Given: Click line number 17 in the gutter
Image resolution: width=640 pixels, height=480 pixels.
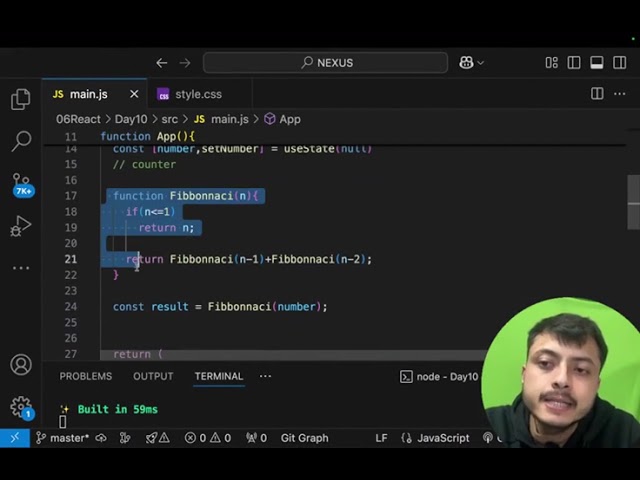Looking at the screenshot, I should pyautogui.click(x=71, y=196).
